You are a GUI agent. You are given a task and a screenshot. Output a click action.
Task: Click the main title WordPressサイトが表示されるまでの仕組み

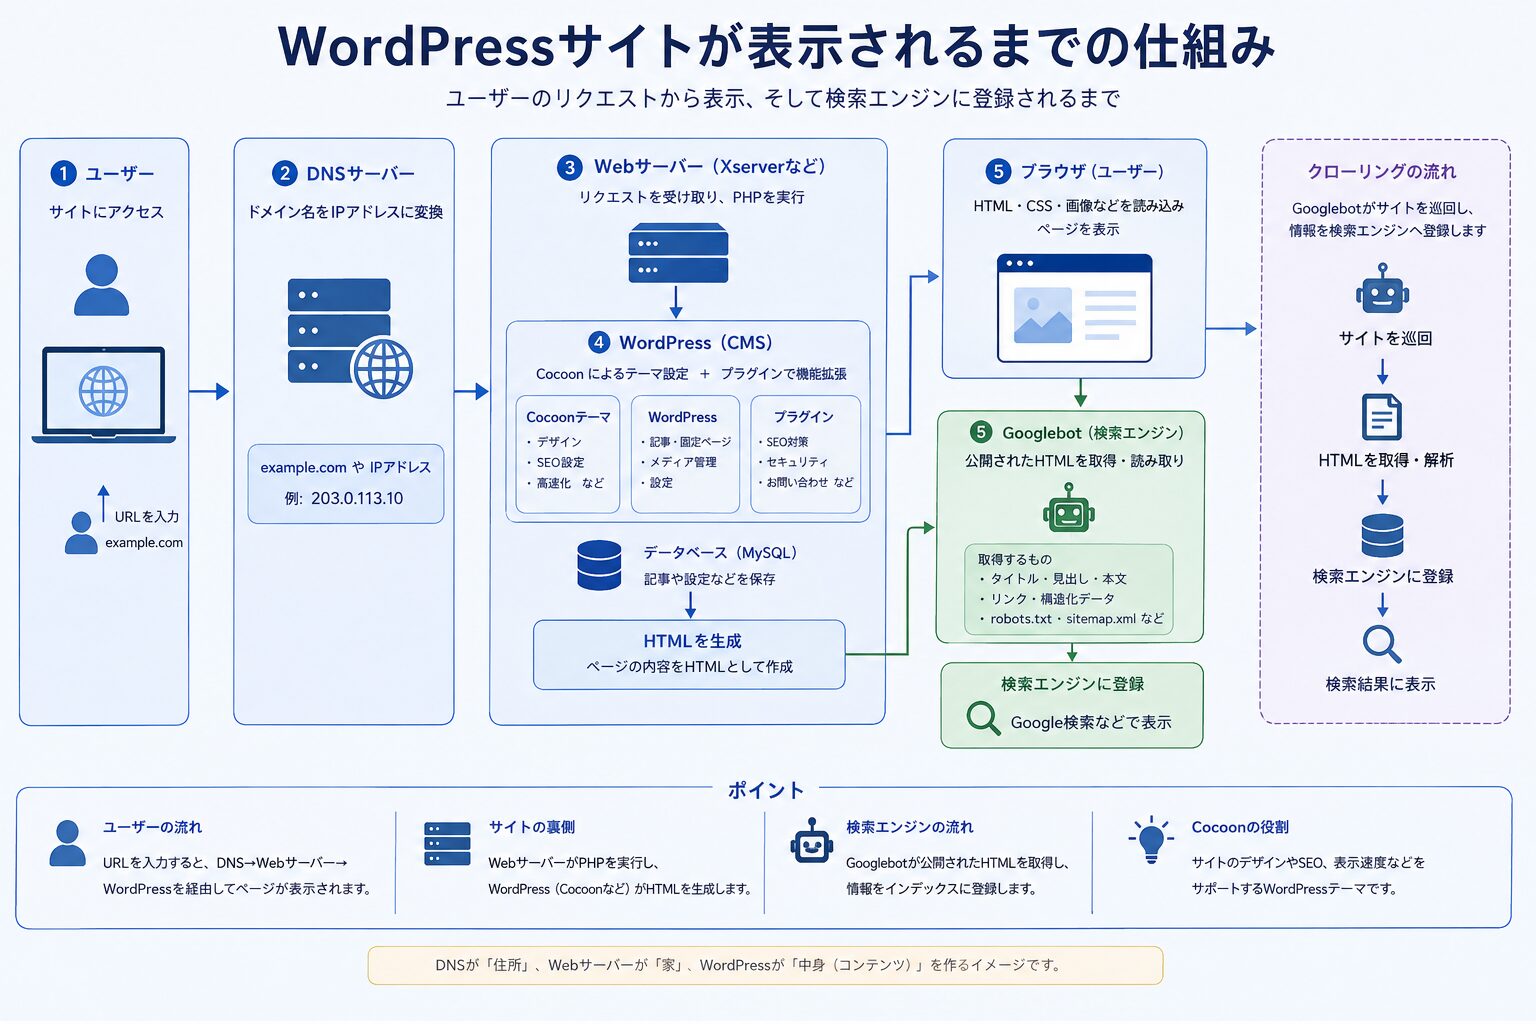pos(776,46)
